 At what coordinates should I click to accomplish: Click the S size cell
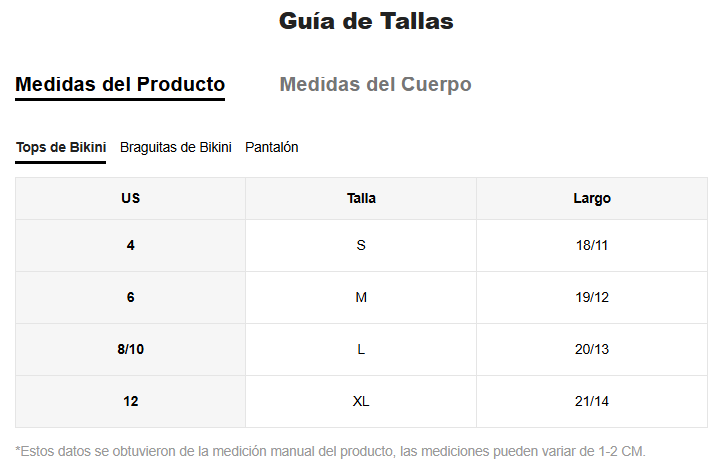(x=361, y=245)
